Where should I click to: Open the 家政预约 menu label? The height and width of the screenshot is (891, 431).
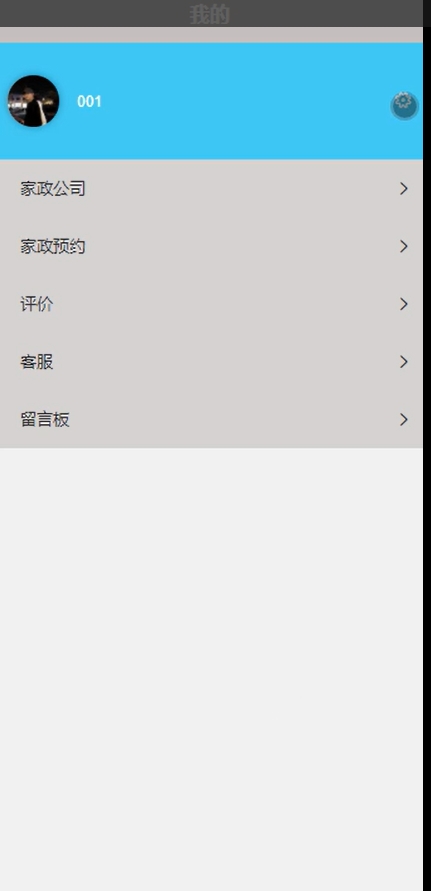(53, 247)
